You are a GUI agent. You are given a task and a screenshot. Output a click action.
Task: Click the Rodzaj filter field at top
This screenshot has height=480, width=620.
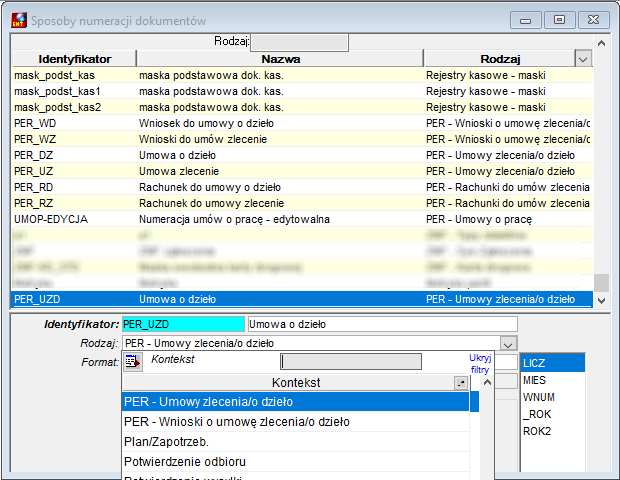pos(299,42)
